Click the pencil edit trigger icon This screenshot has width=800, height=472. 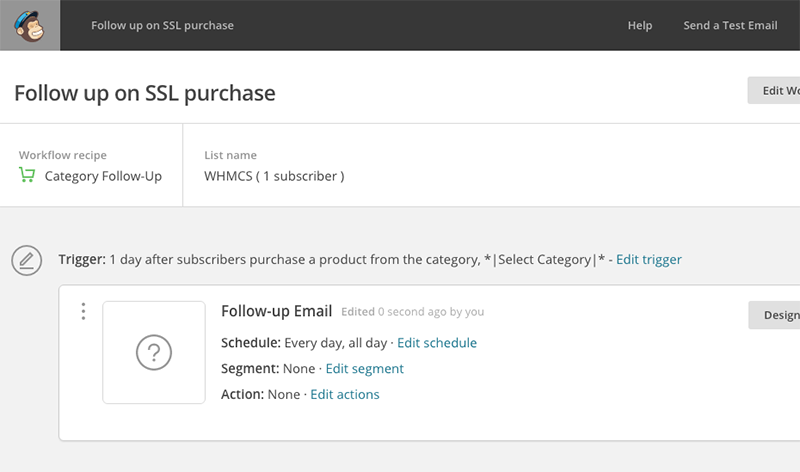coord(27,260)
